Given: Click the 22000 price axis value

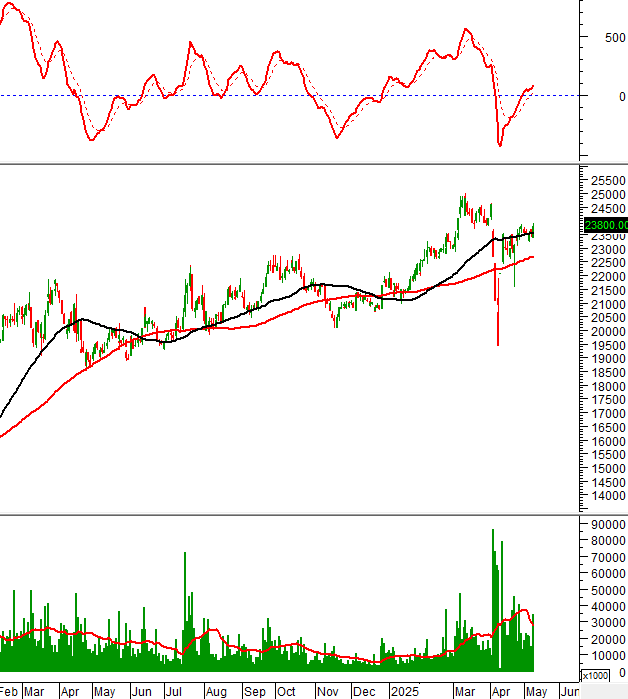Looking at the screenshot, I should [x=608, y=277].
